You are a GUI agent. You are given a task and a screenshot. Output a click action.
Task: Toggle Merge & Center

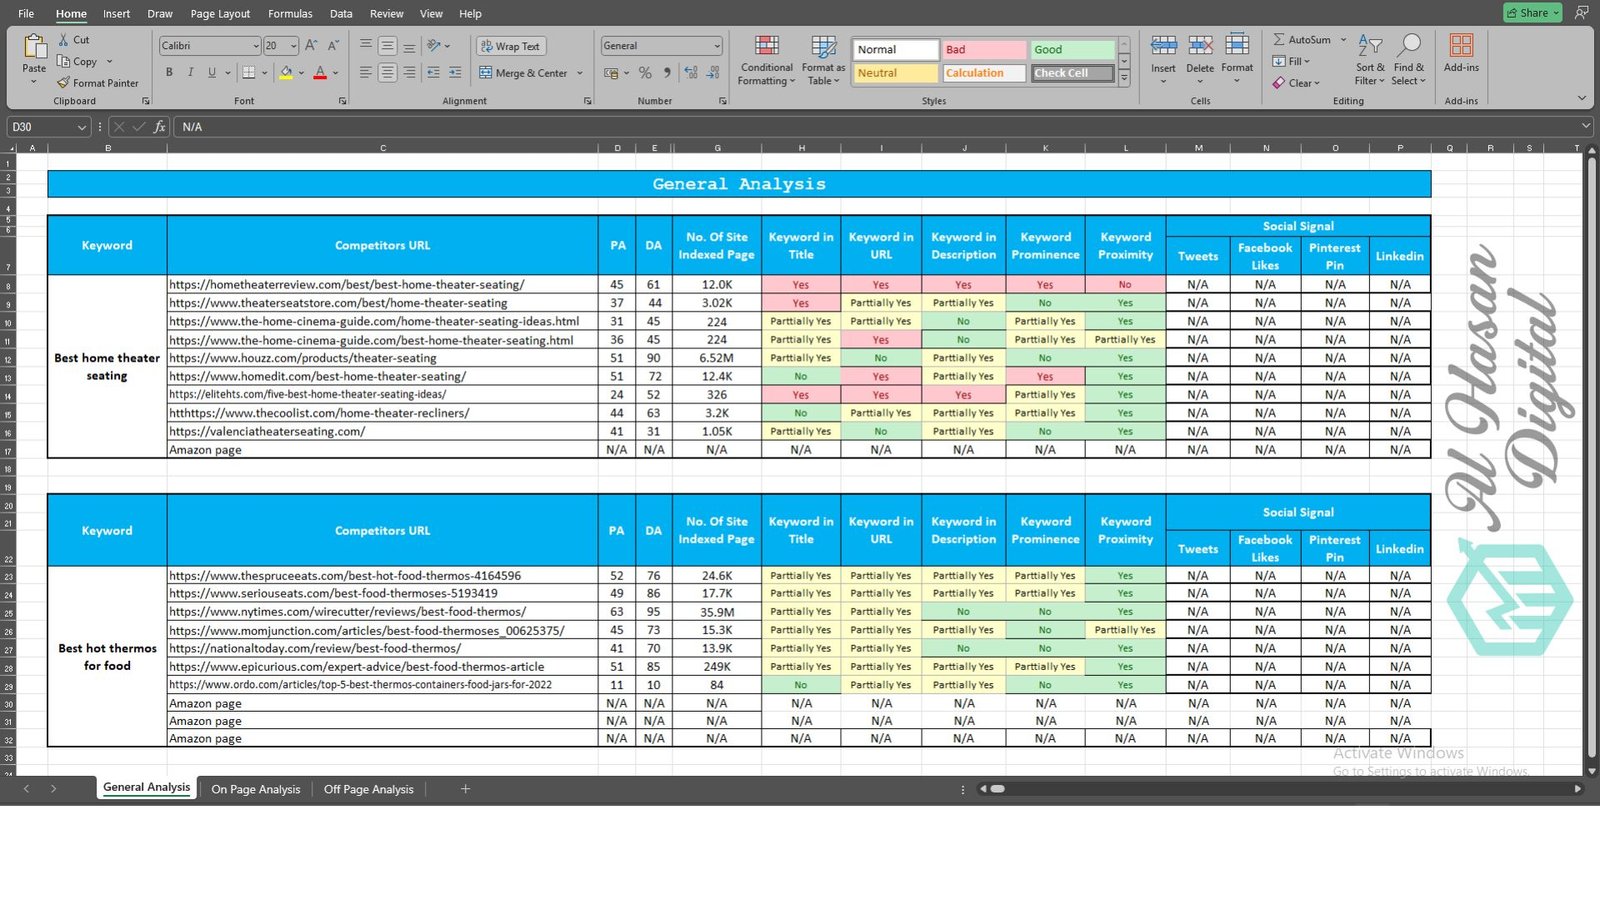tap(523, 73)
